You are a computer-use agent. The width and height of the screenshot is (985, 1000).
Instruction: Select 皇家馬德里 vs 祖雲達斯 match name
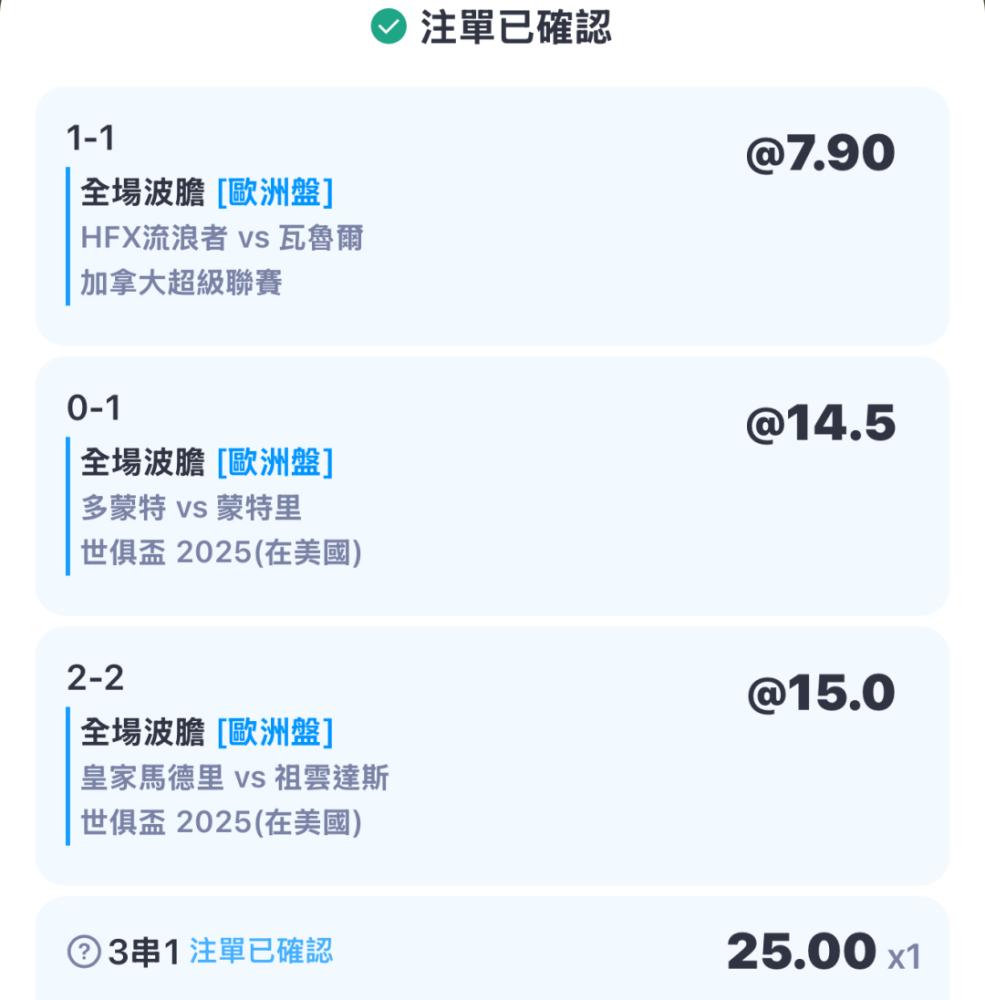(x=235, y=777)
